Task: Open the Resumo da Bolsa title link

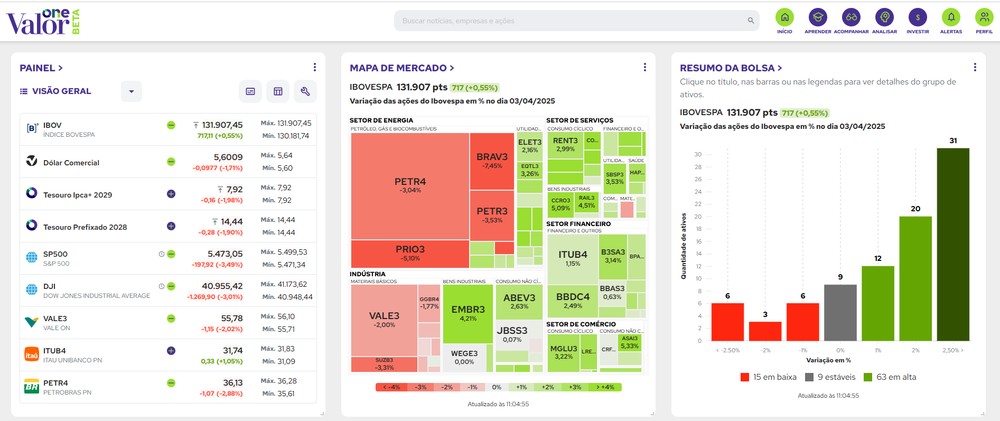Action: tap(731, 68)
